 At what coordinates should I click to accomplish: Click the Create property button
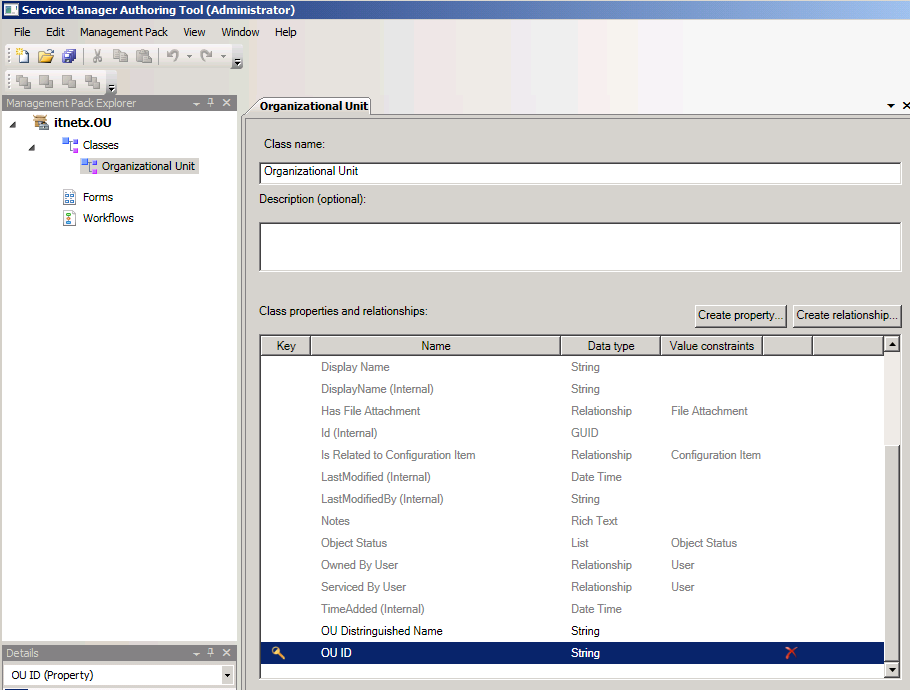(x=740, y=315)
